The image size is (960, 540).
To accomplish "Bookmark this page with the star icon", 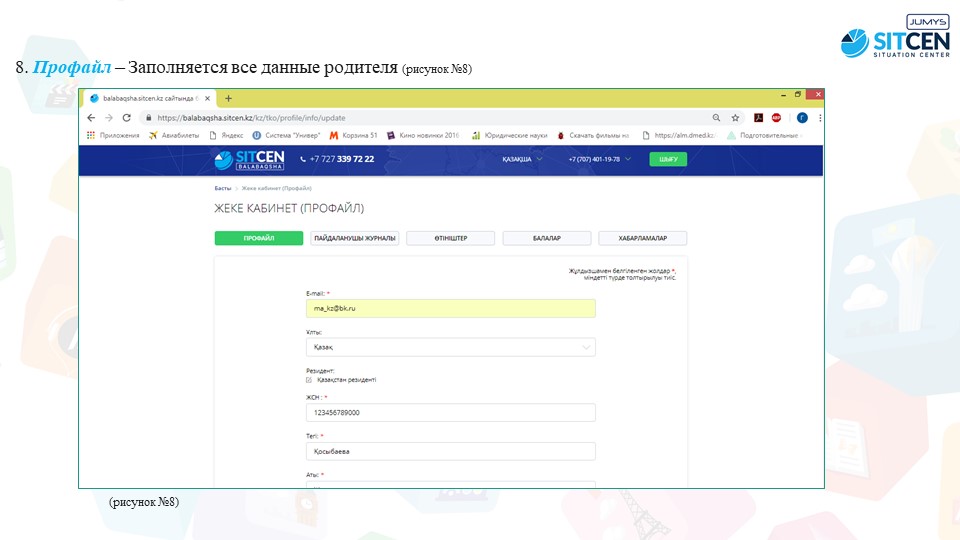I will point(735,117).
